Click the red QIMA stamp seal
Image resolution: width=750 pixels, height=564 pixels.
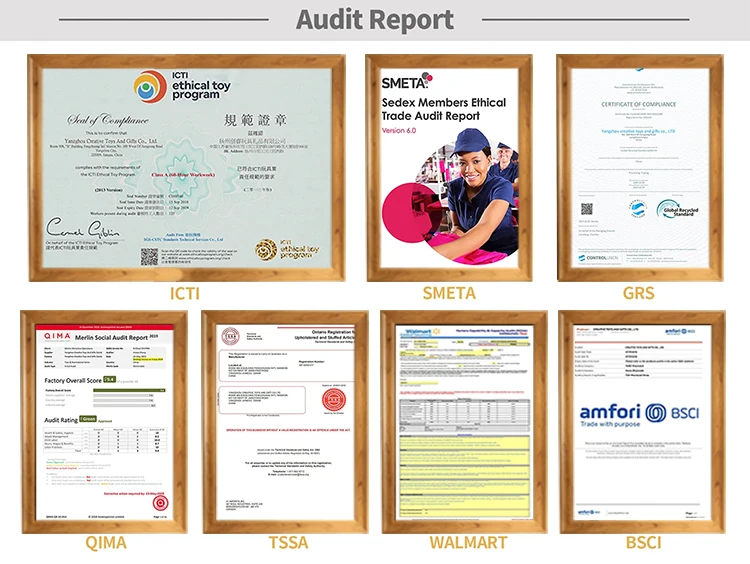pos(160,503)
